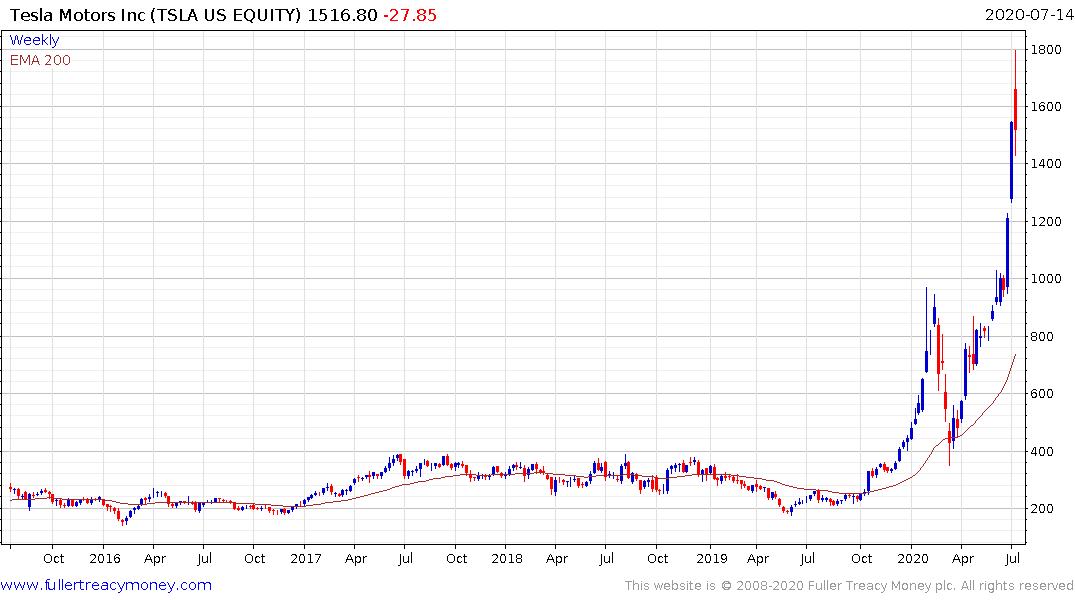Click the 800 y-axis price label
Image resolution: width=1075 pixels, height=600 pixels.
pos(1042,337)
